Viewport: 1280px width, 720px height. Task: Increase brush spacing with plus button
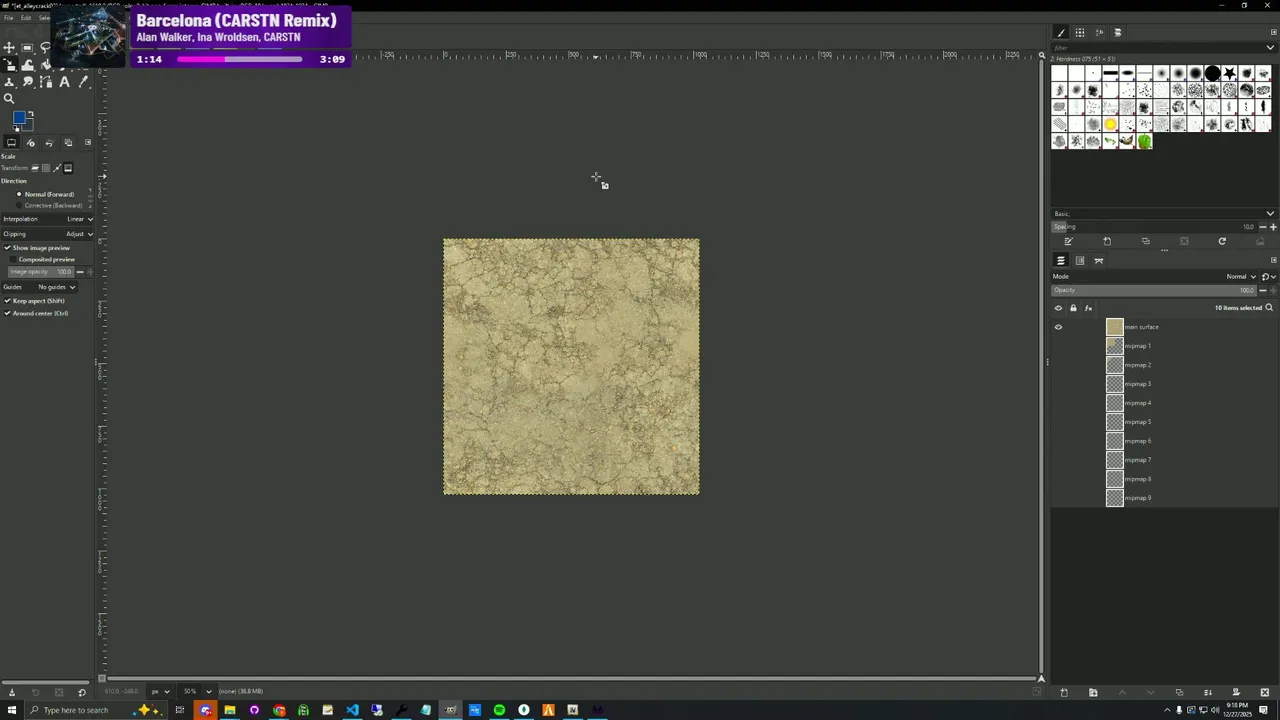tap(1273, 227)
